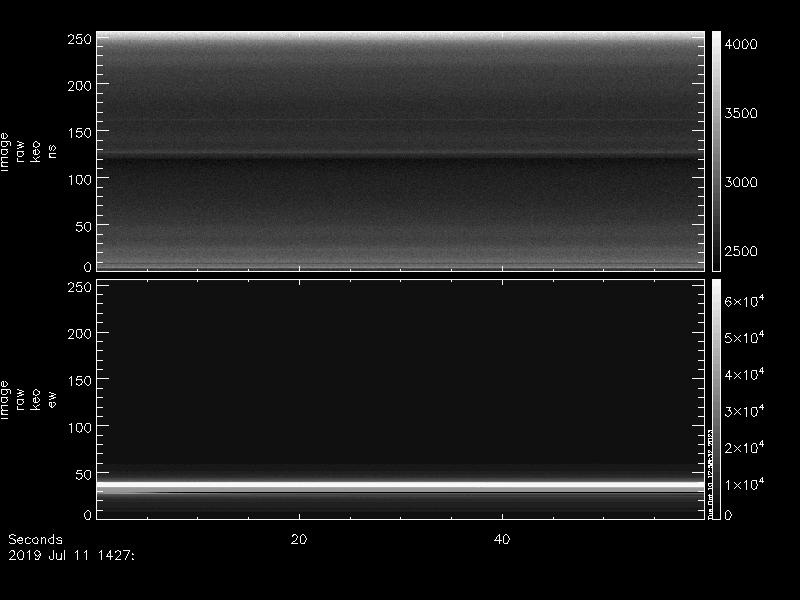Click the 50 tick label on the ew keogram
This screenshot has width=800, height=600.
click(x=83, y=474)
